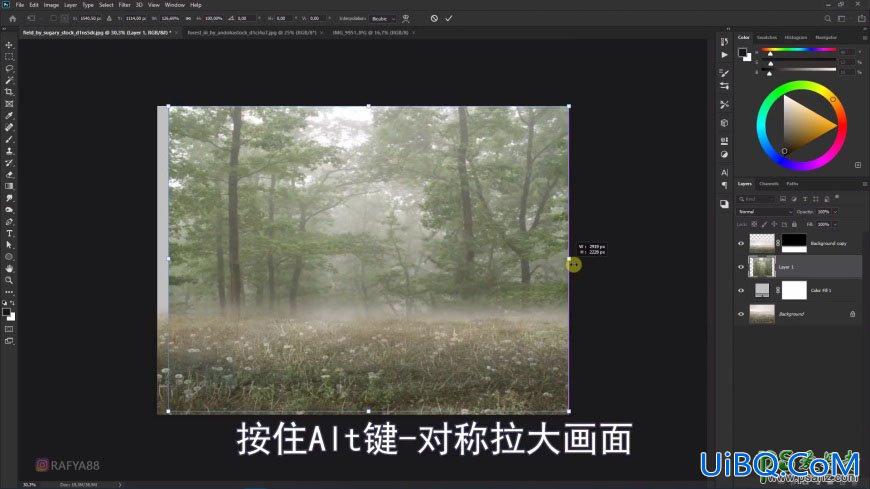The height and width of the screenshot is (489, 870).
Task: Select the Dodge tool
Action: [x=9, y=210]
